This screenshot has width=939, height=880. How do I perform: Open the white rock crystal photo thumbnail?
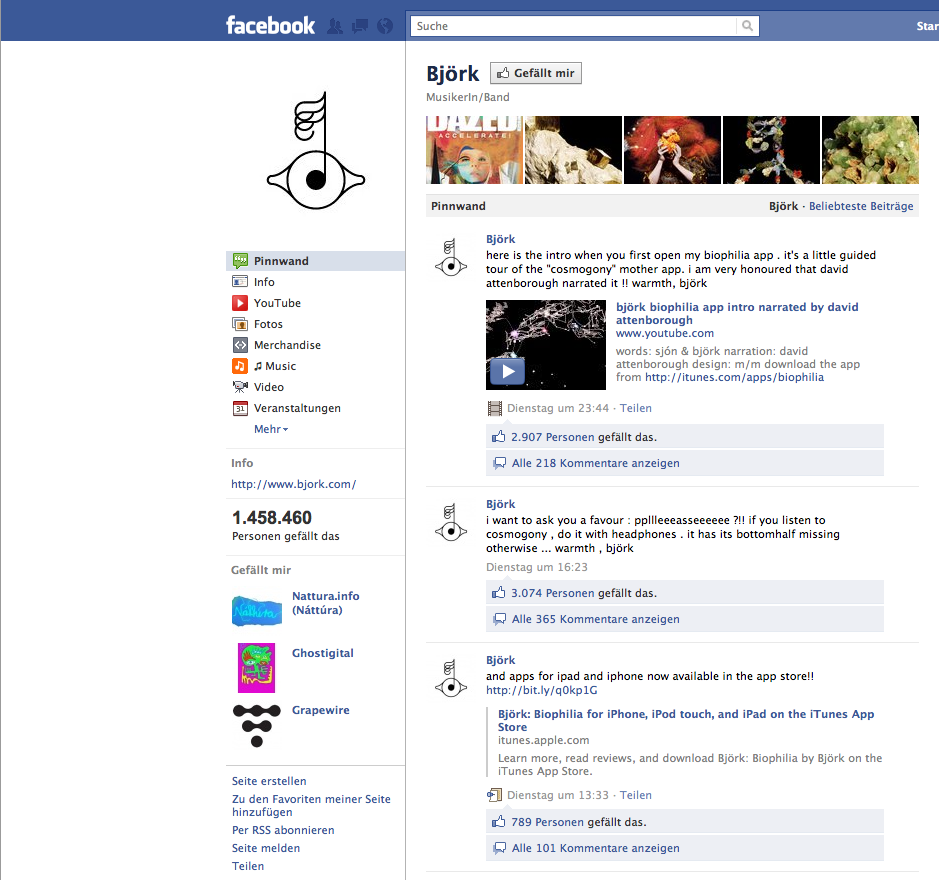click(x=573, y=150)
